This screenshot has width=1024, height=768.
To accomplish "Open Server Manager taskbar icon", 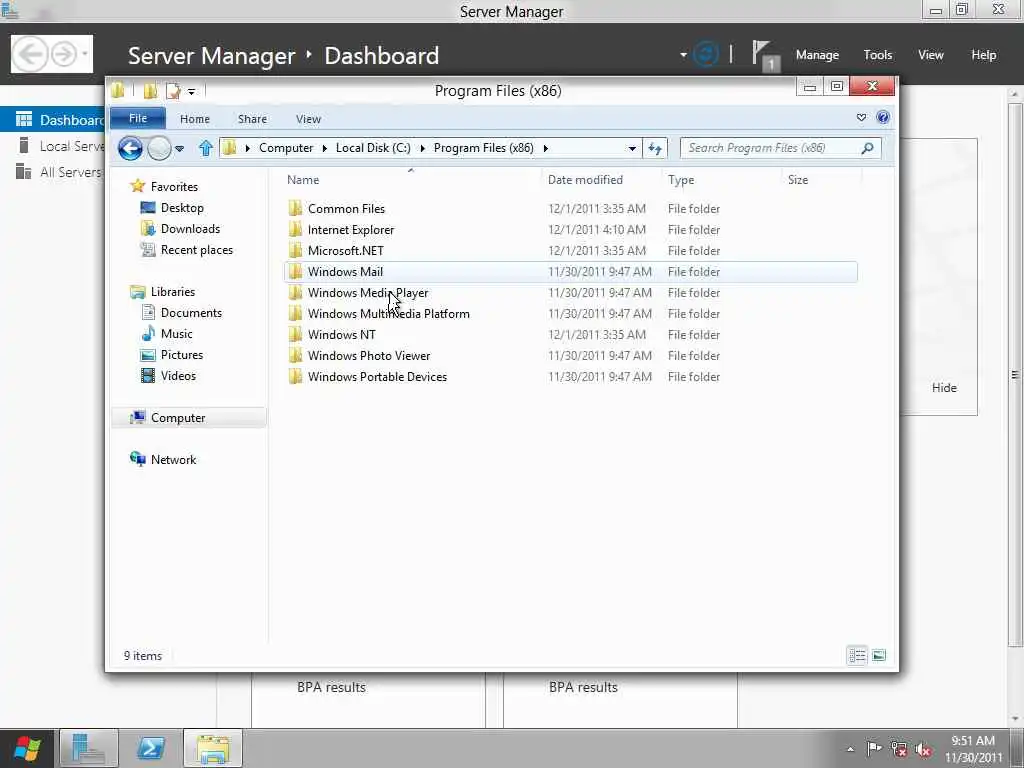I will (x=89, y=748).
